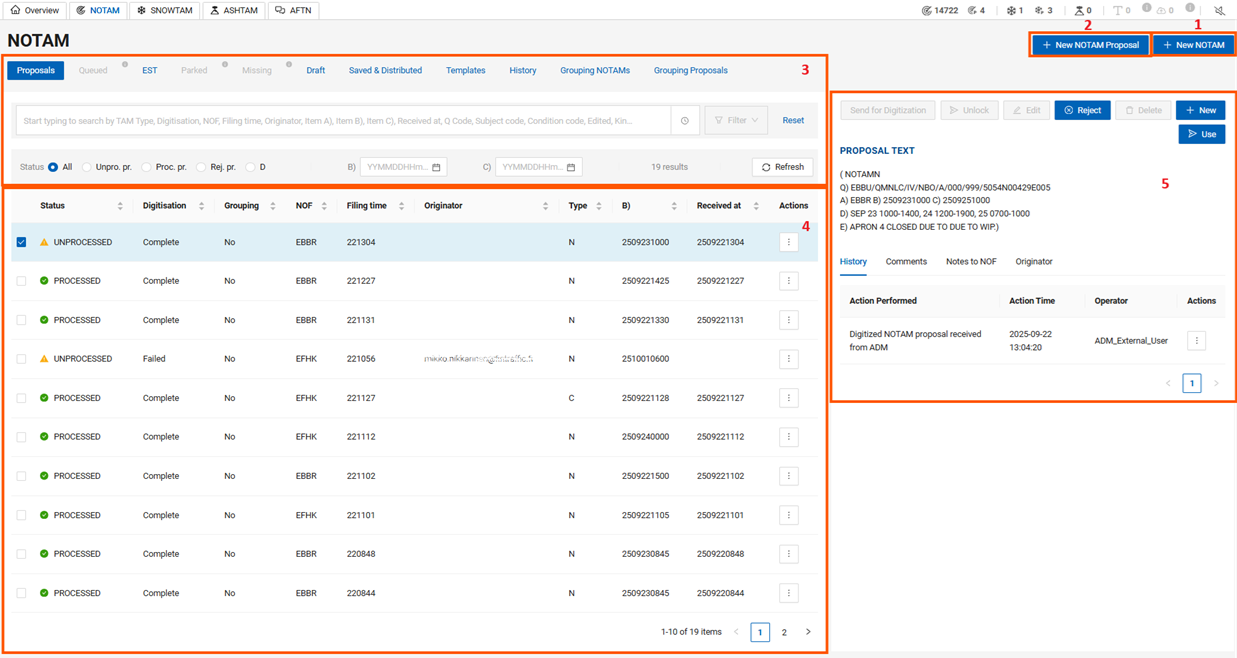Uncheck the selected 221304 UNPROCESSED row checkbox
This screenshot has width=1237, height=658.
click(x=21, y=242)
